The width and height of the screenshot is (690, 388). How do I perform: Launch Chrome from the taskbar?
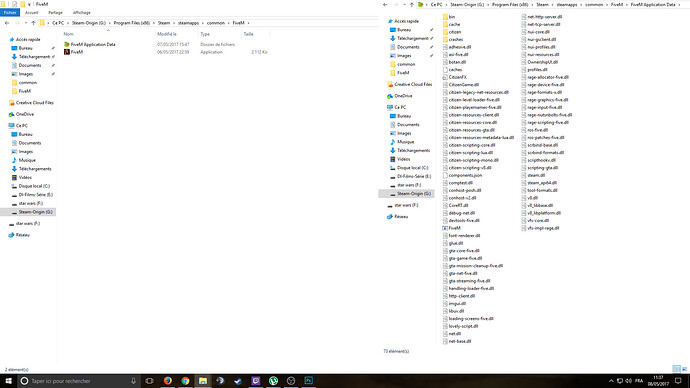coord(185,381)
